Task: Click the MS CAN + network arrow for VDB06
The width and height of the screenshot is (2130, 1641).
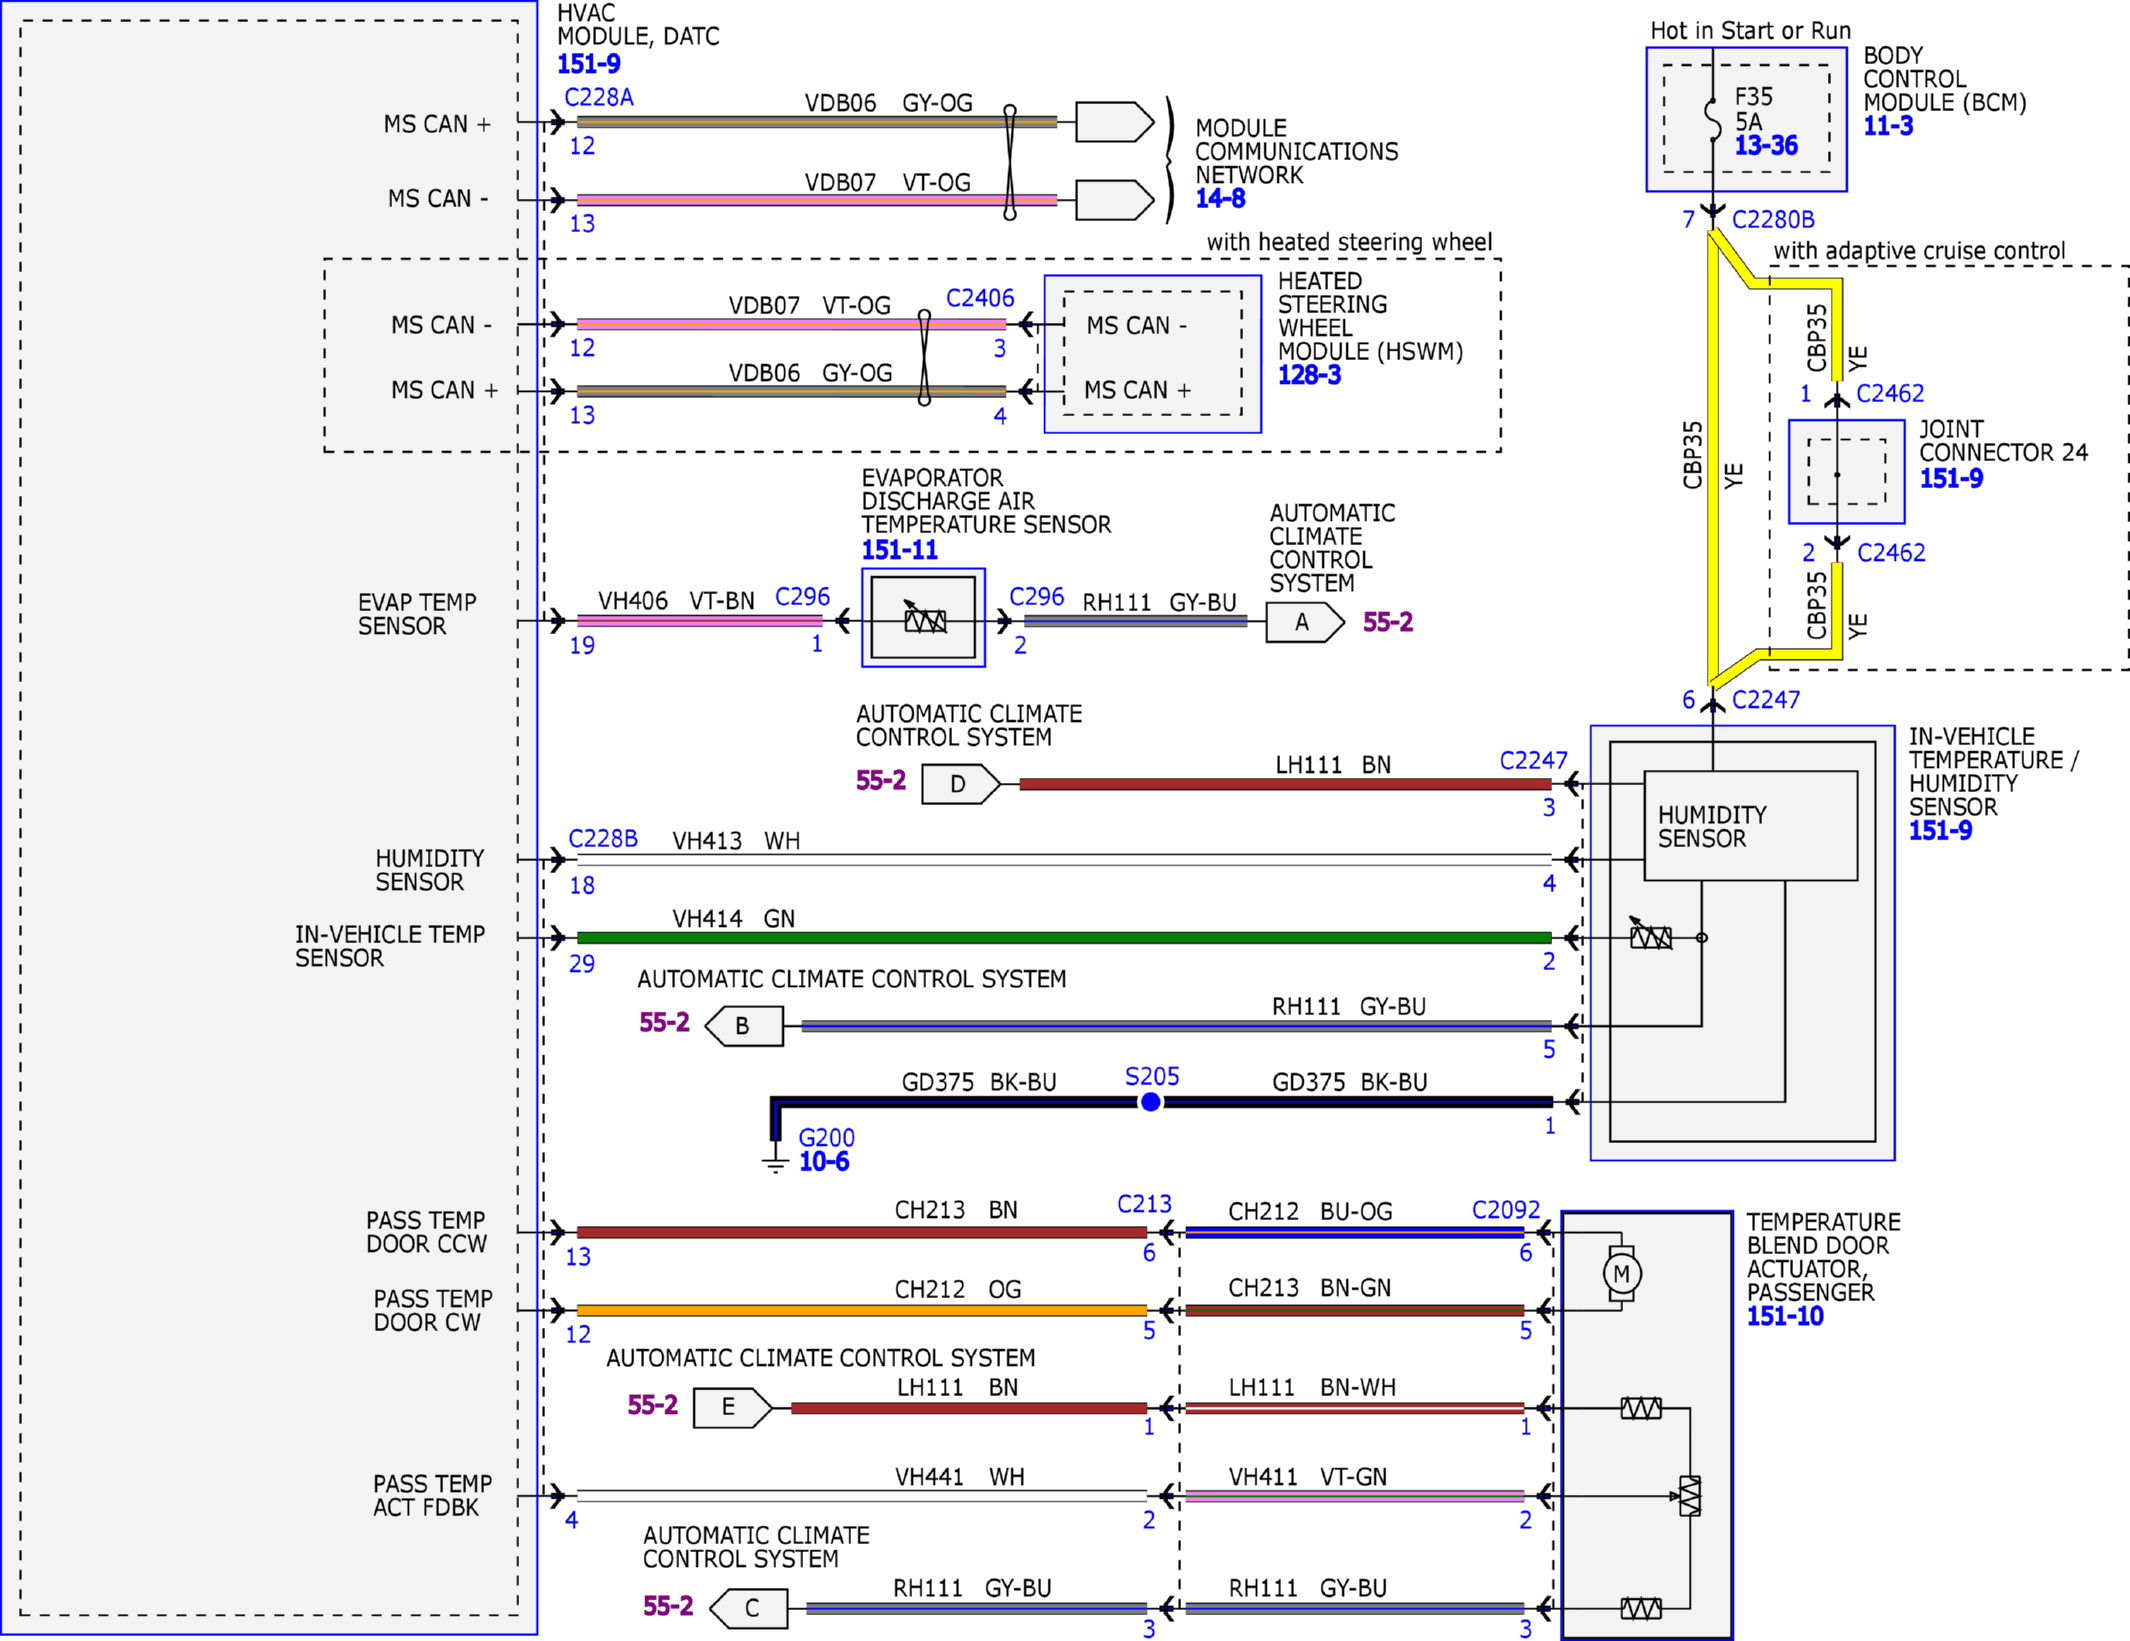Action: click(1115, 122)
